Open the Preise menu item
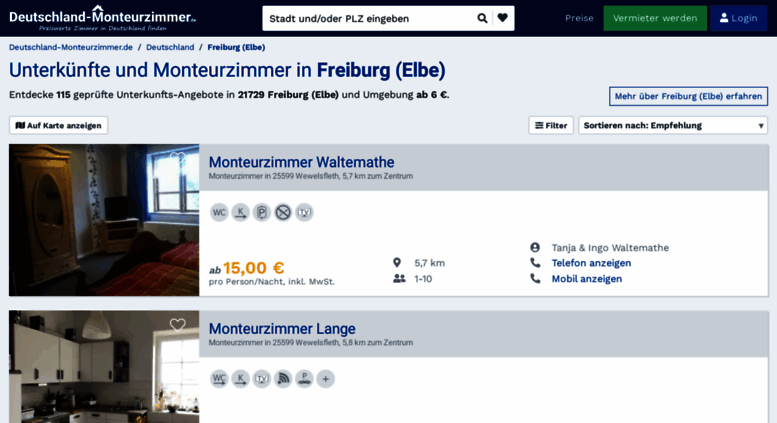777x423 pixels. click(x=579, y=18)
